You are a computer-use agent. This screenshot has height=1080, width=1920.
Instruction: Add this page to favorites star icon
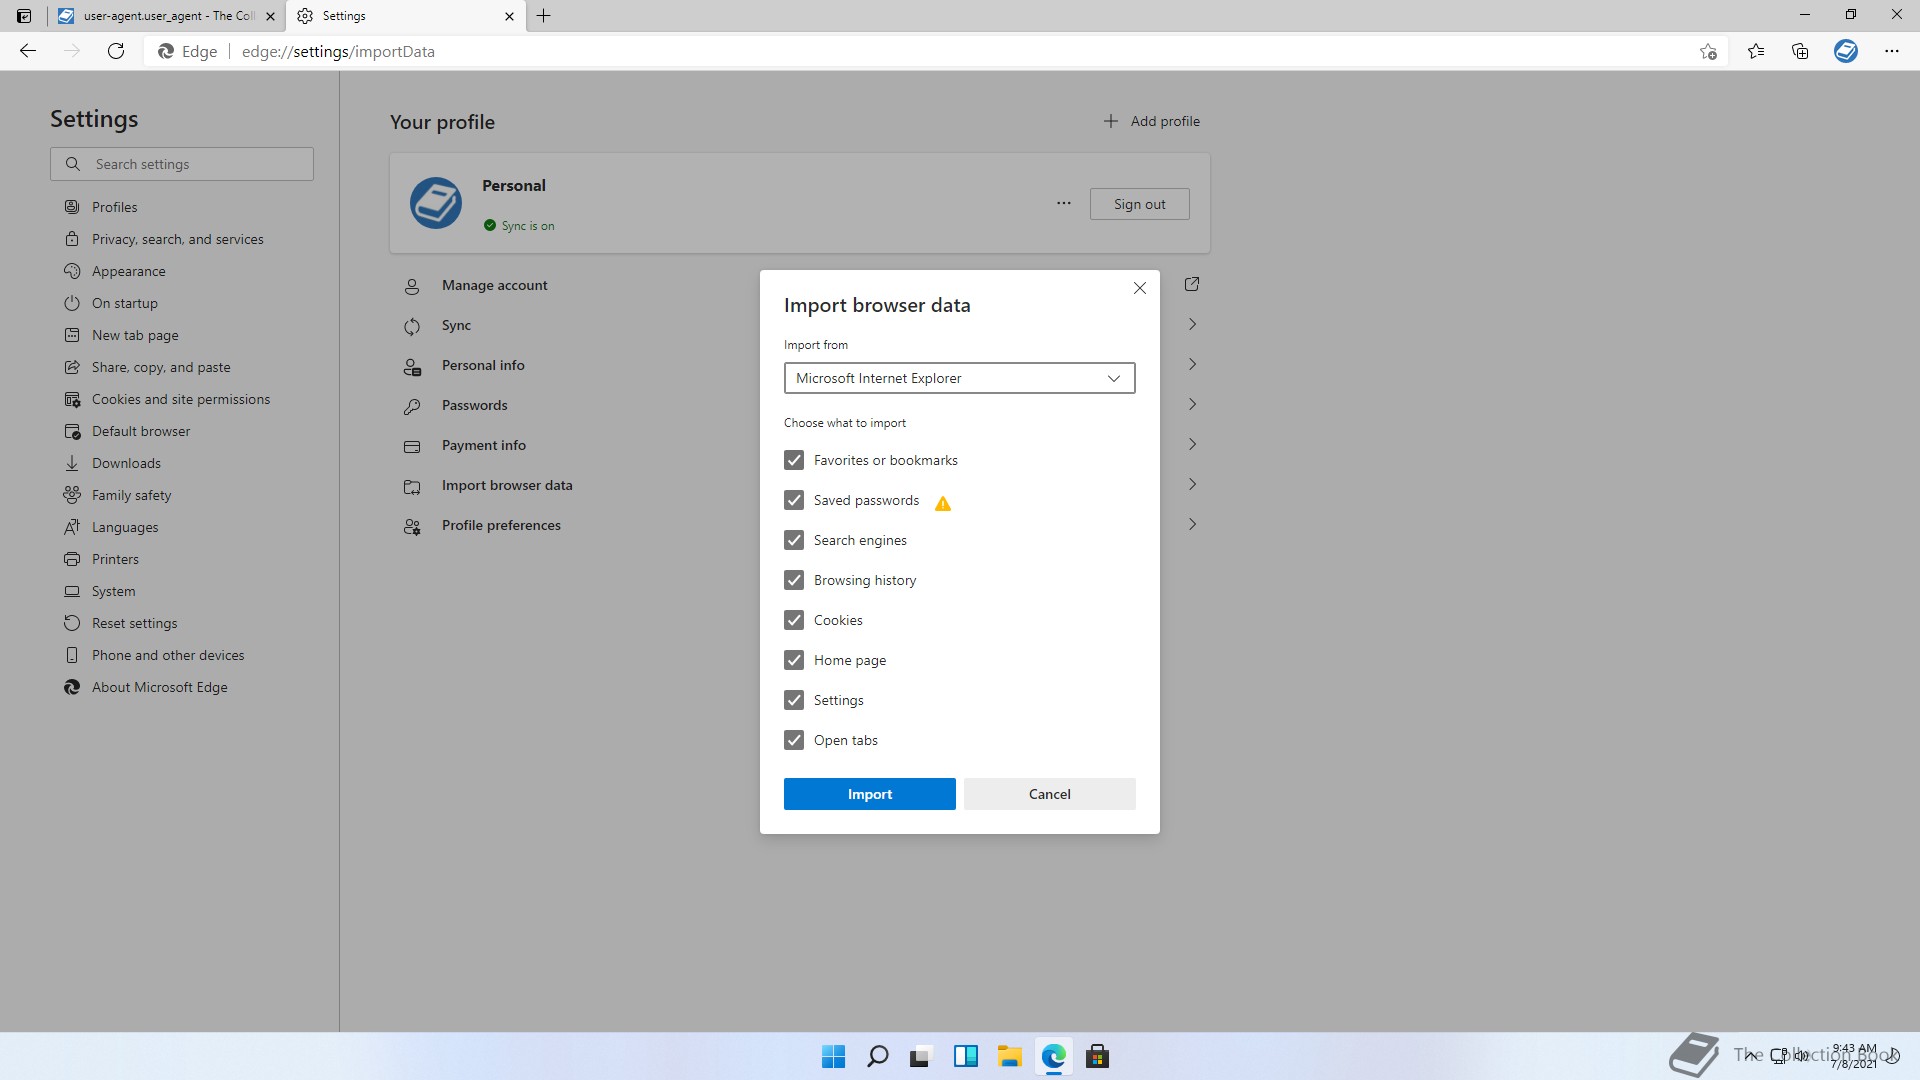tap(1708, 52)
